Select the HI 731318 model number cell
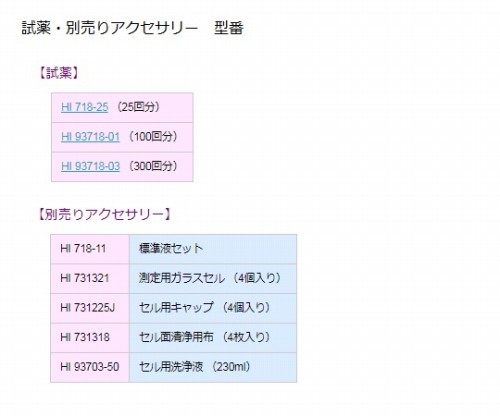500x416 pixels. point(90,338)
